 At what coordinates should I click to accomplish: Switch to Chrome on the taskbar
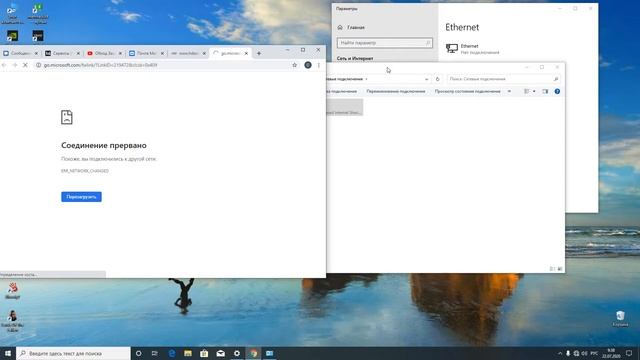(253, 353)
